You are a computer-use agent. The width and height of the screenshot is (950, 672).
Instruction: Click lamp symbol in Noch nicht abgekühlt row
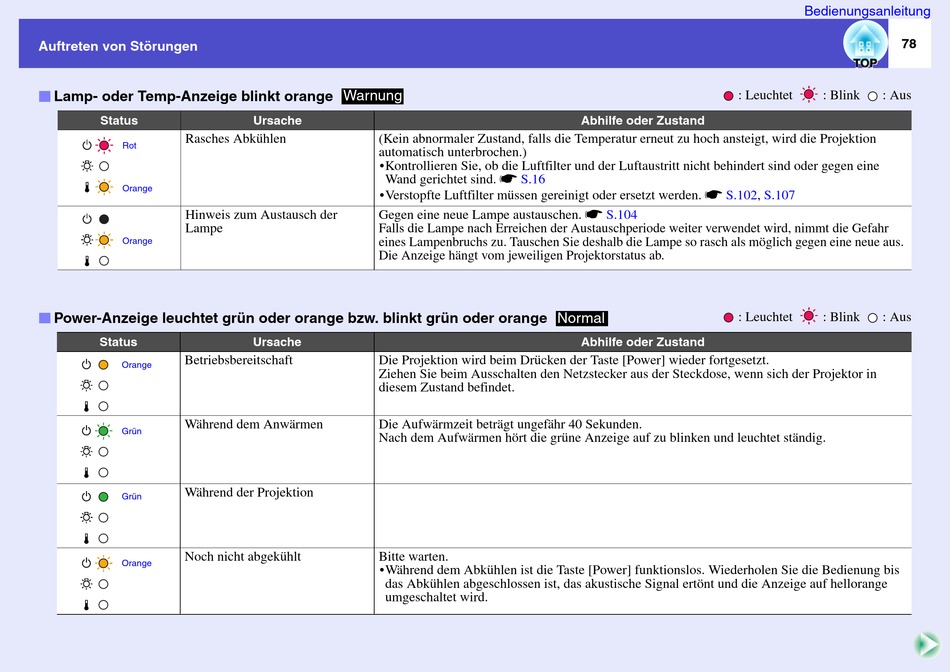coord(87,584)
